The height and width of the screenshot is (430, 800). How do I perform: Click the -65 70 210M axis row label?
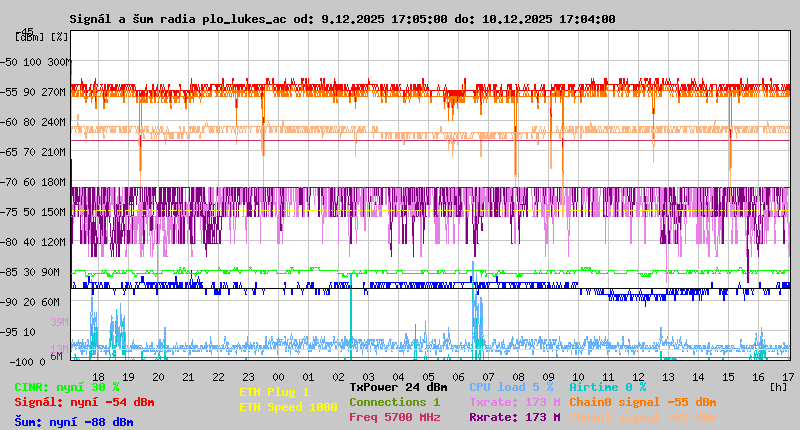pyautogui.click(x=33, y=153)
